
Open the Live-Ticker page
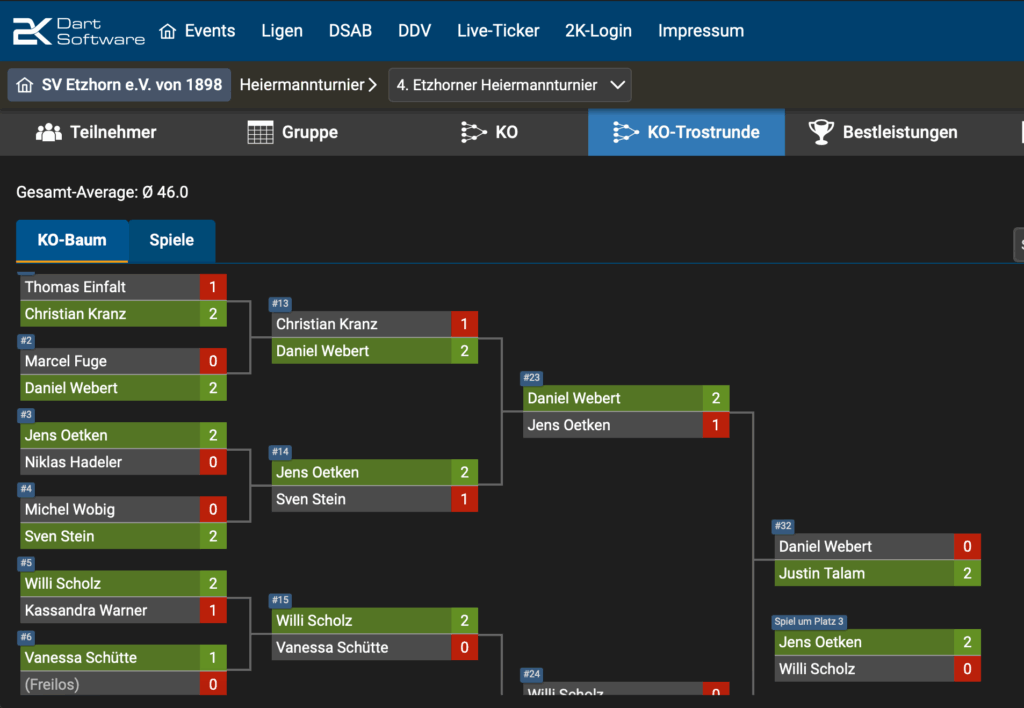pos(498,31)
